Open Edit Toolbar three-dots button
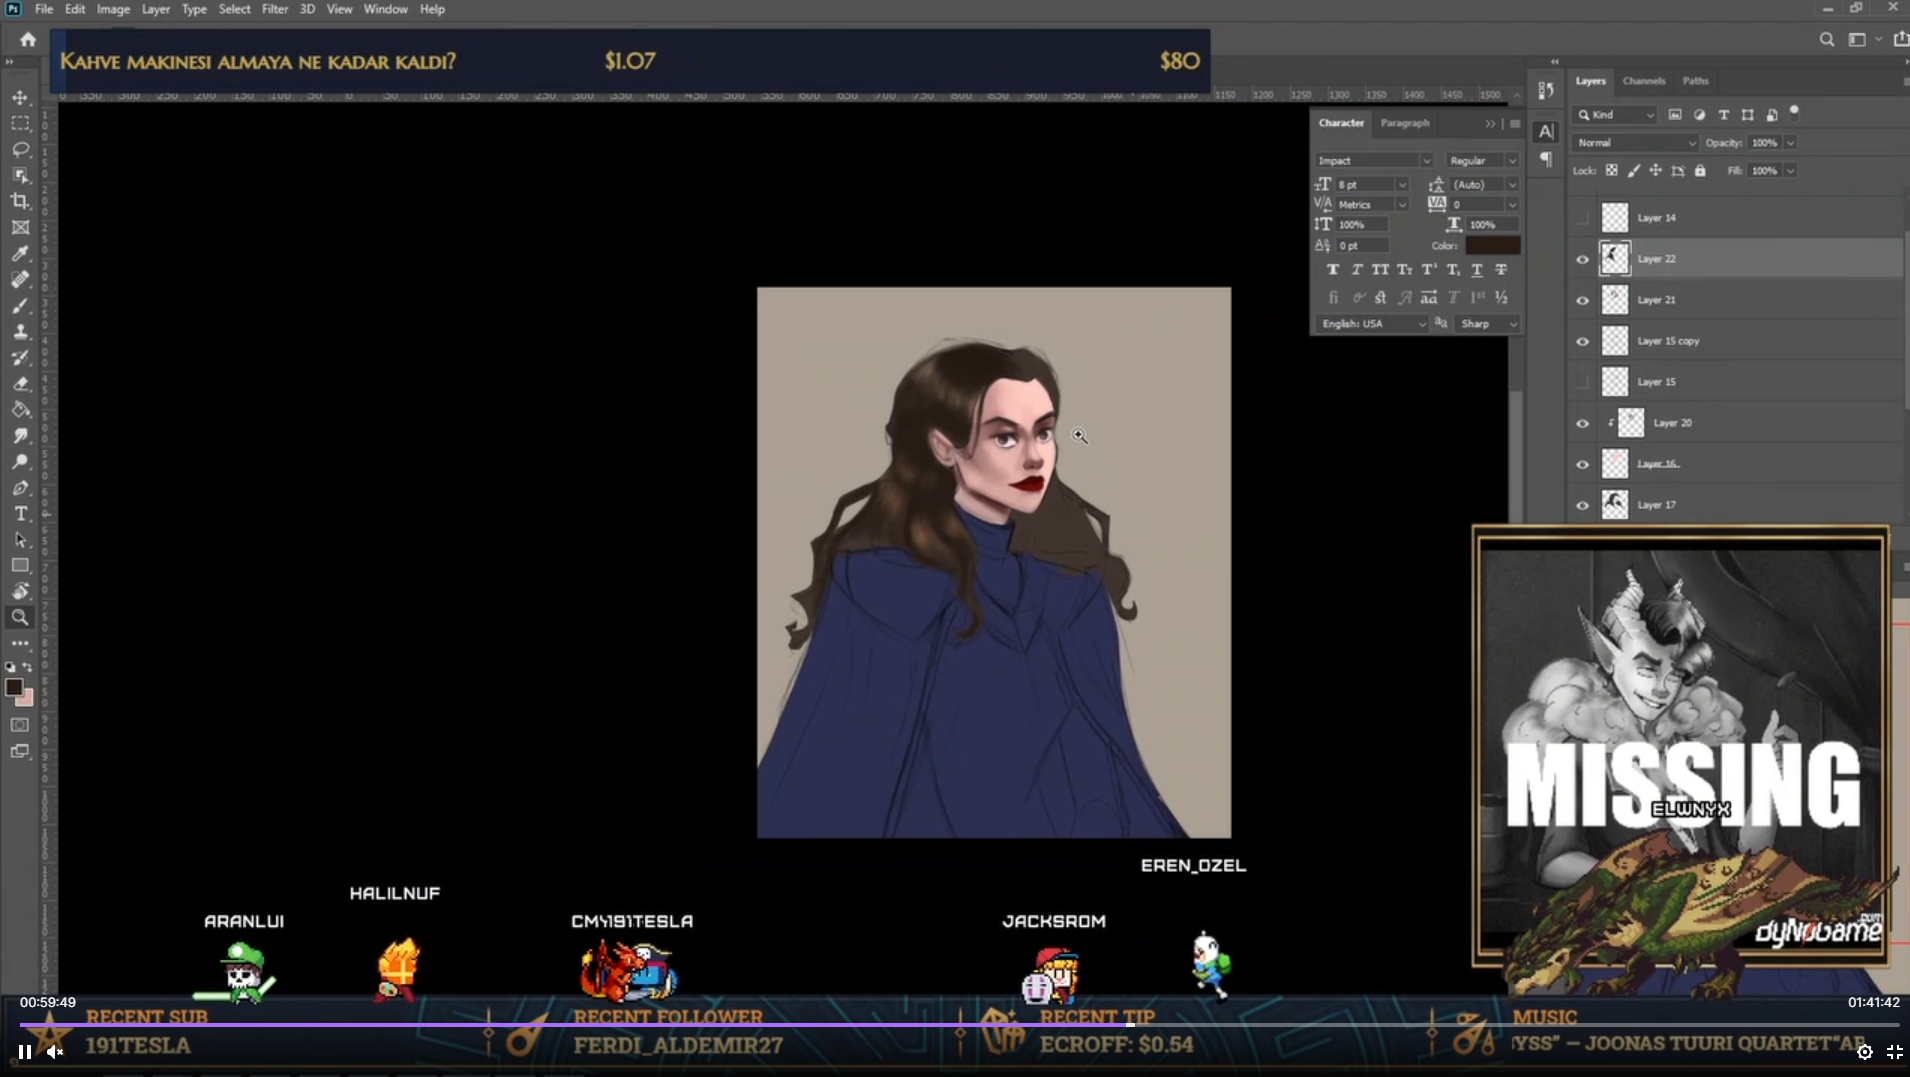This screenshot has width=1910, height=1077. coord(20,643)
